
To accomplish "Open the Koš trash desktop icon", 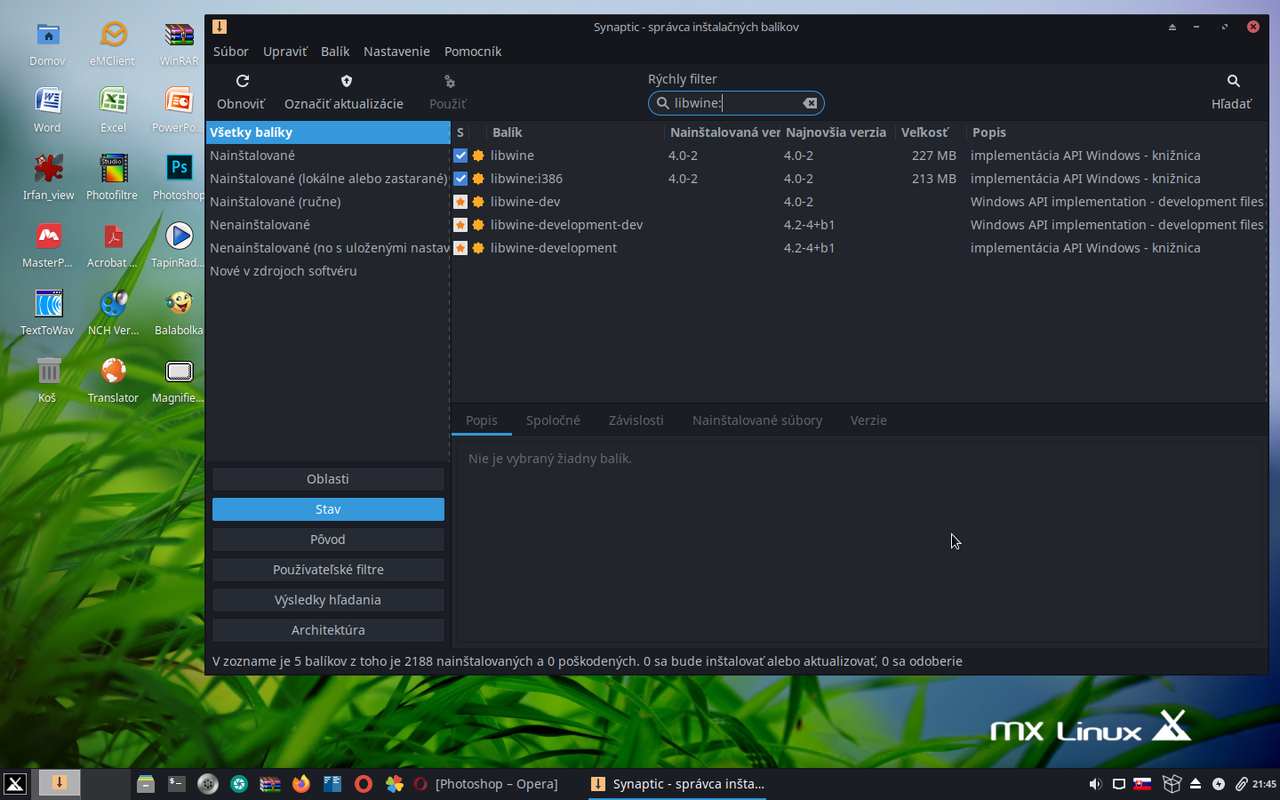I will [47, 380].
